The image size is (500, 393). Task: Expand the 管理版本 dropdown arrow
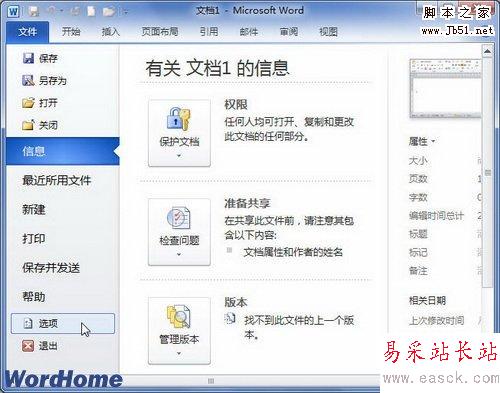(179, 353)
